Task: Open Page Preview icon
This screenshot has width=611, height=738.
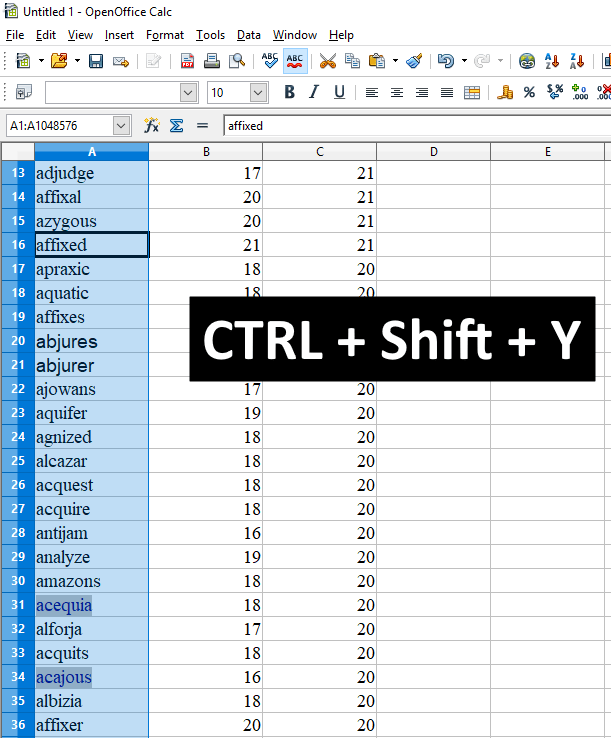Action: (x=237, y=61)
